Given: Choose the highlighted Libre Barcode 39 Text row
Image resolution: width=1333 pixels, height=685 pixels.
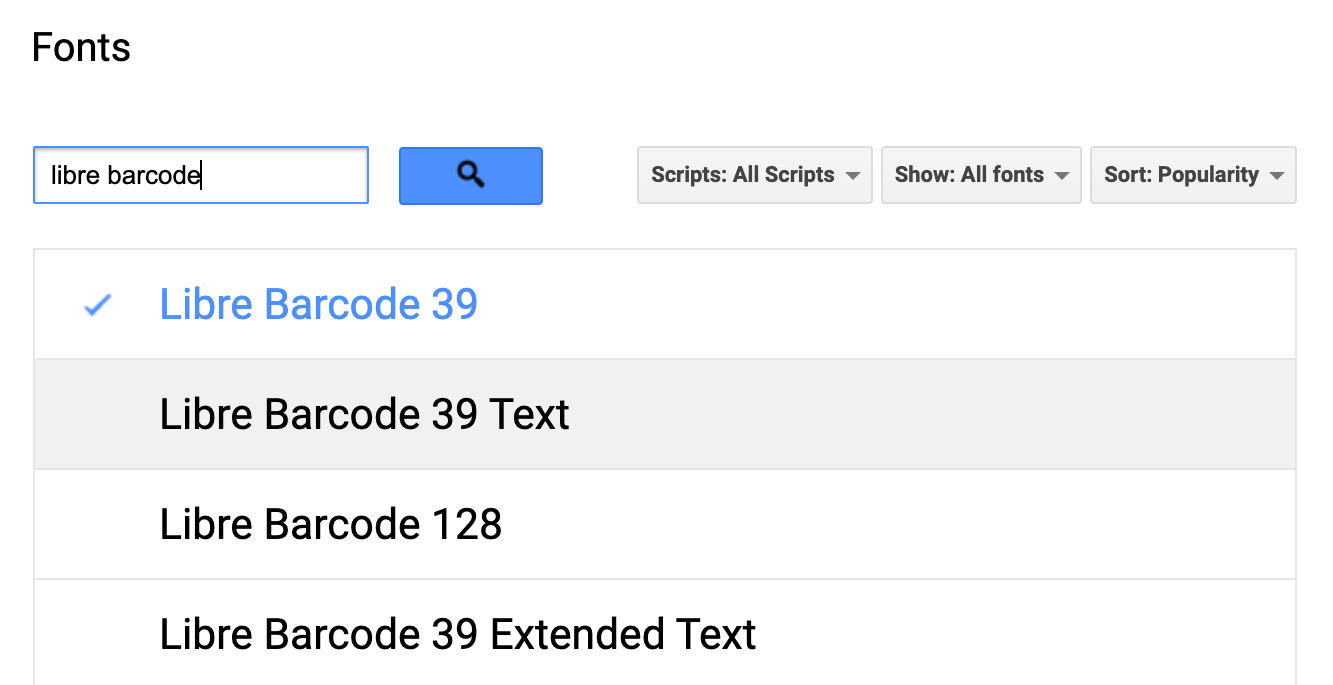Looking at the screenshot, I should point(665,414).
